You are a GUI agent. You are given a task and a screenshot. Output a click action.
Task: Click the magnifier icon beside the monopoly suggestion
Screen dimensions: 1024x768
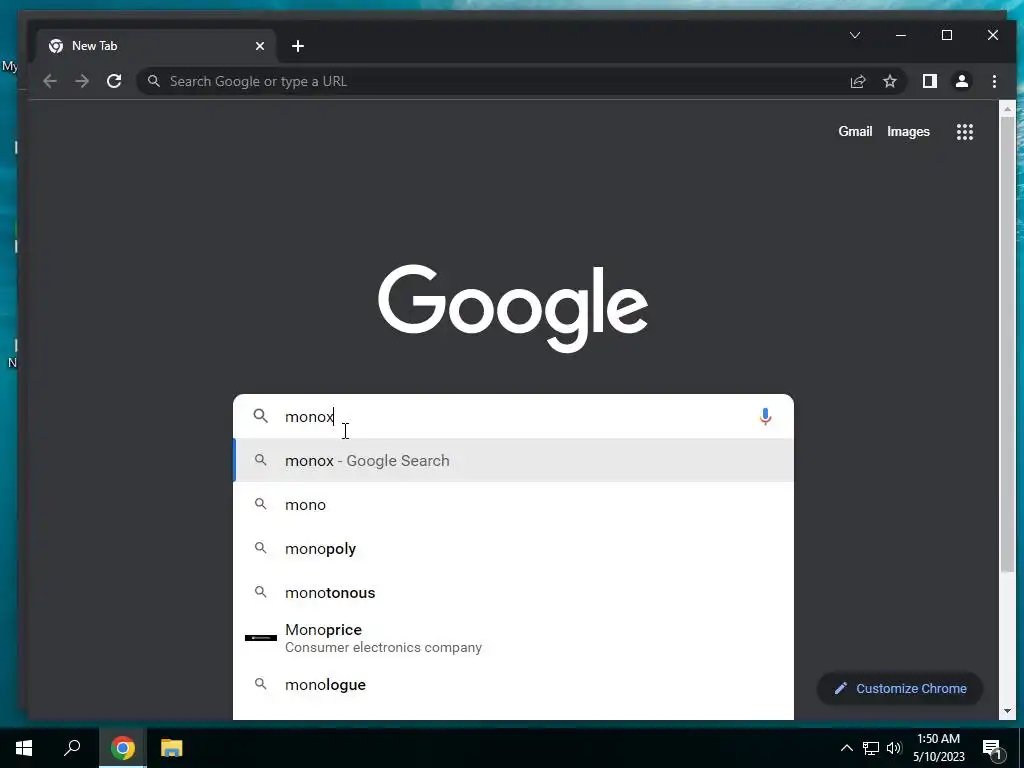pyautogui.click(x=261, y=548)
